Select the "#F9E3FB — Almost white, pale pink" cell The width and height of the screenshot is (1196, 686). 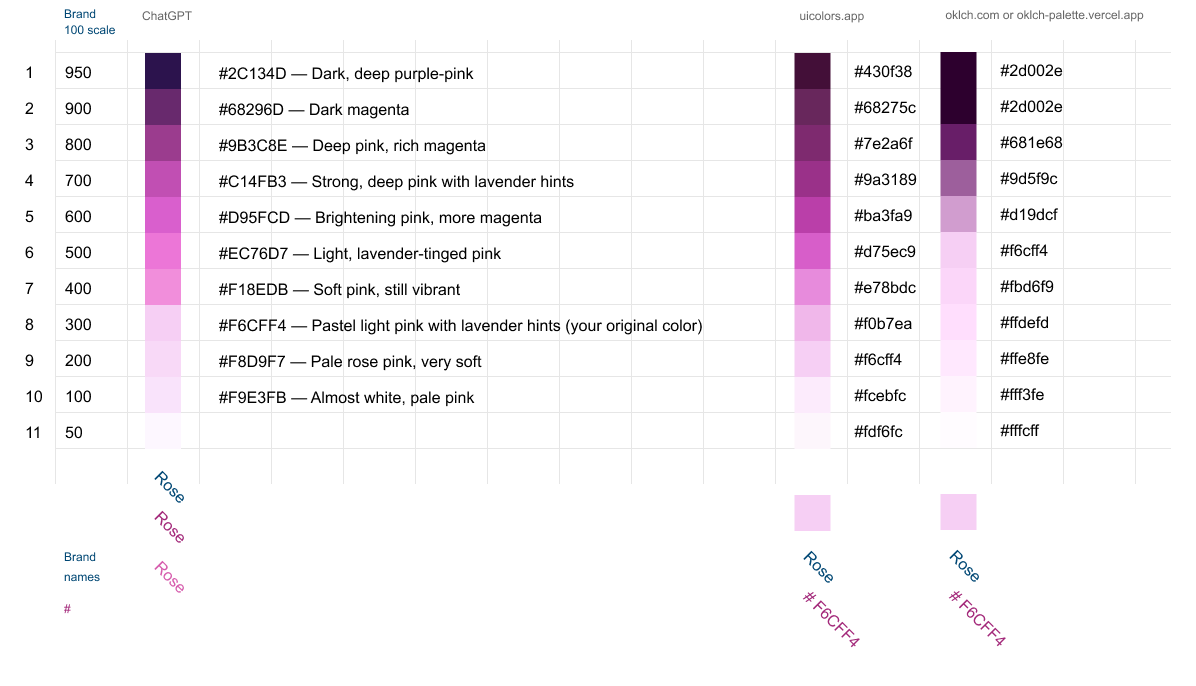point(346,397)
